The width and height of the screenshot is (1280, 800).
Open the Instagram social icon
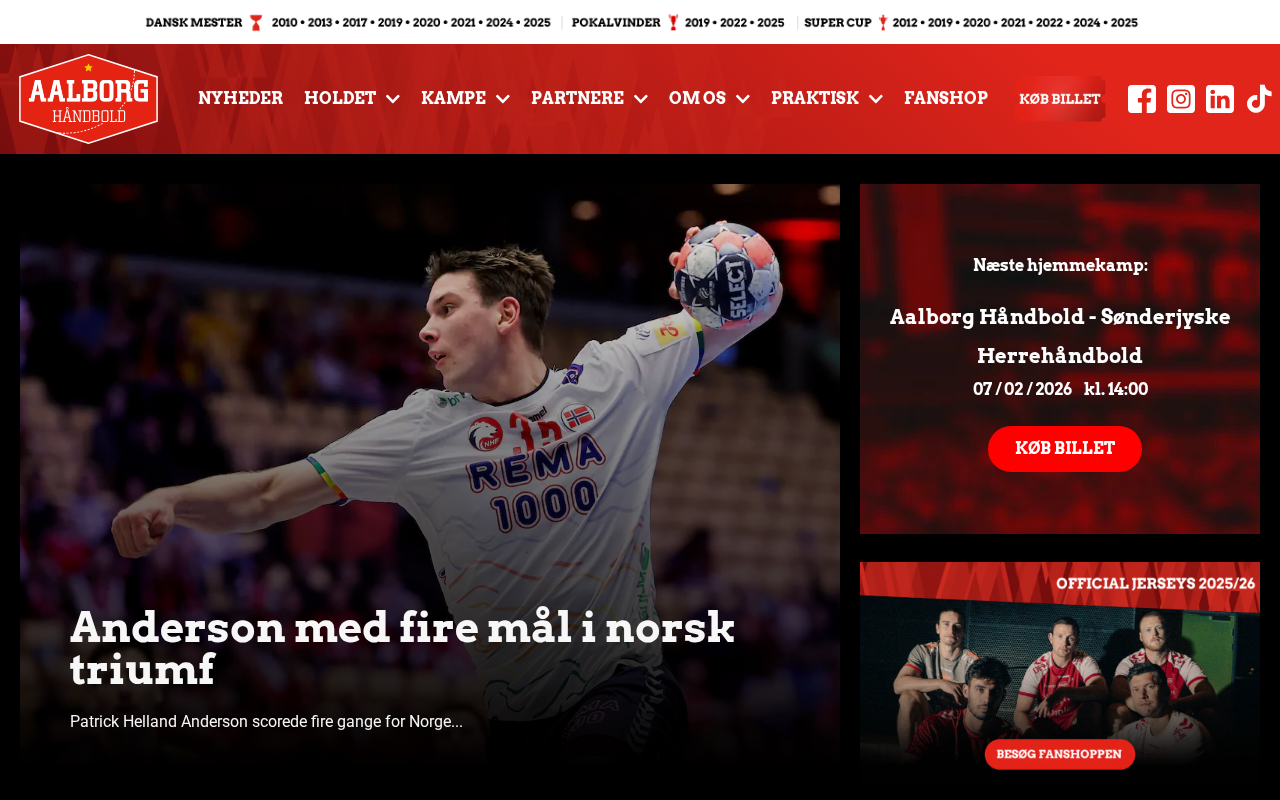click(1181, 99)
